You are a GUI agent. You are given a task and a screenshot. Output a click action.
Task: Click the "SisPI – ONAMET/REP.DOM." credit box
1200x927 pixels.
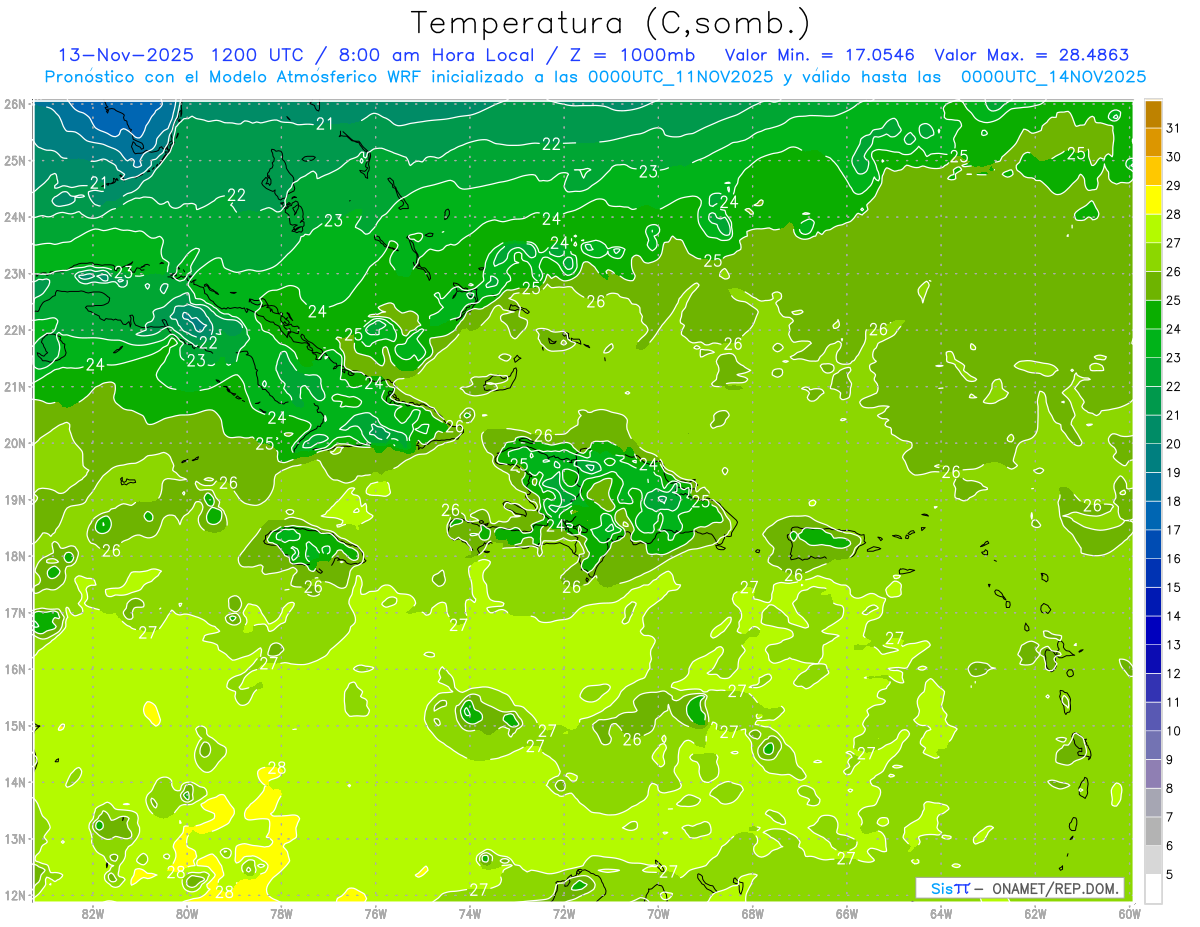(1020, 888)
